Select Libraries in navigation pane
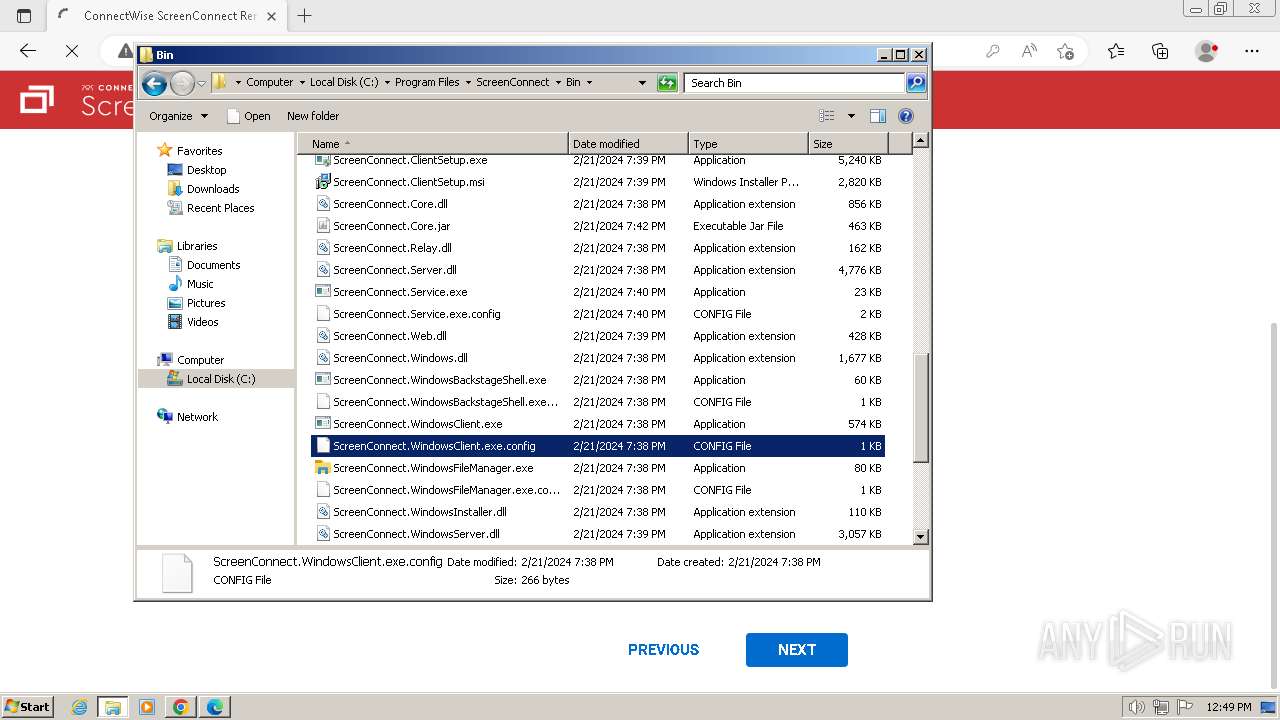Image resolution: width=1280 pixels, height=720 pixels. pyautogui.click(x=197, y=246)
